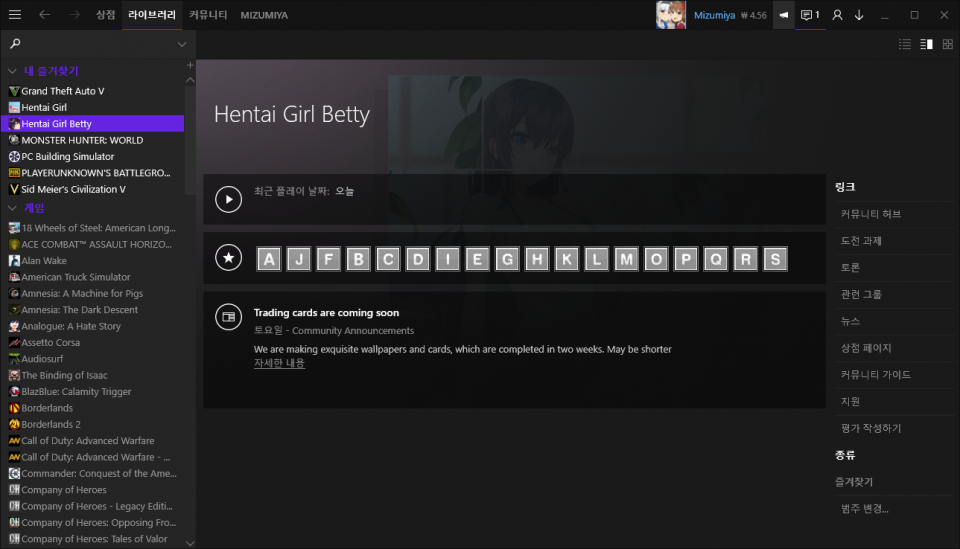Open the 커뮤니티 tab
Screen dimensions: 960x549
208,15
